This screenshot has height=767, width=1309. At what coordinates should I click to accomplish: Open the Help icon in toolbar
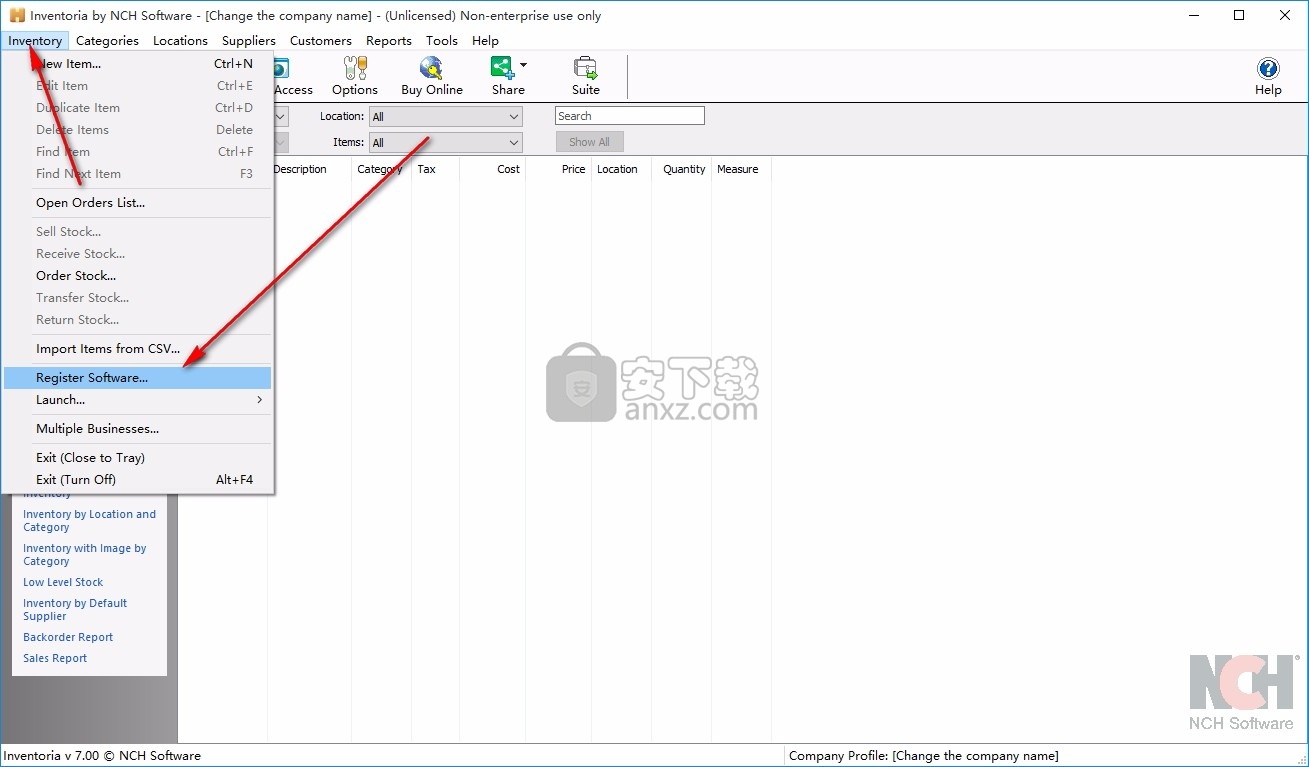[1268, 76]
